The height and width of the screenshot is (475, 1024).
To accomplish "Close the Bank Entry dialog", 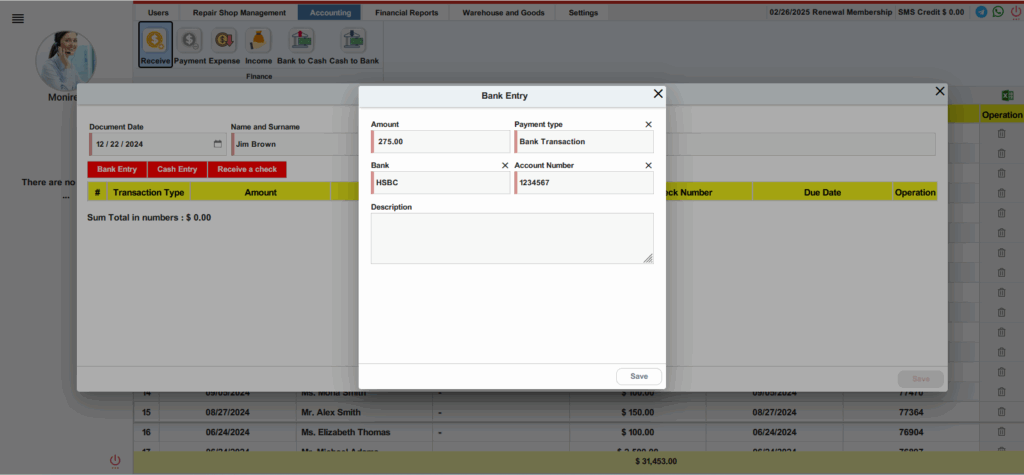I will [x=658, y=94].
